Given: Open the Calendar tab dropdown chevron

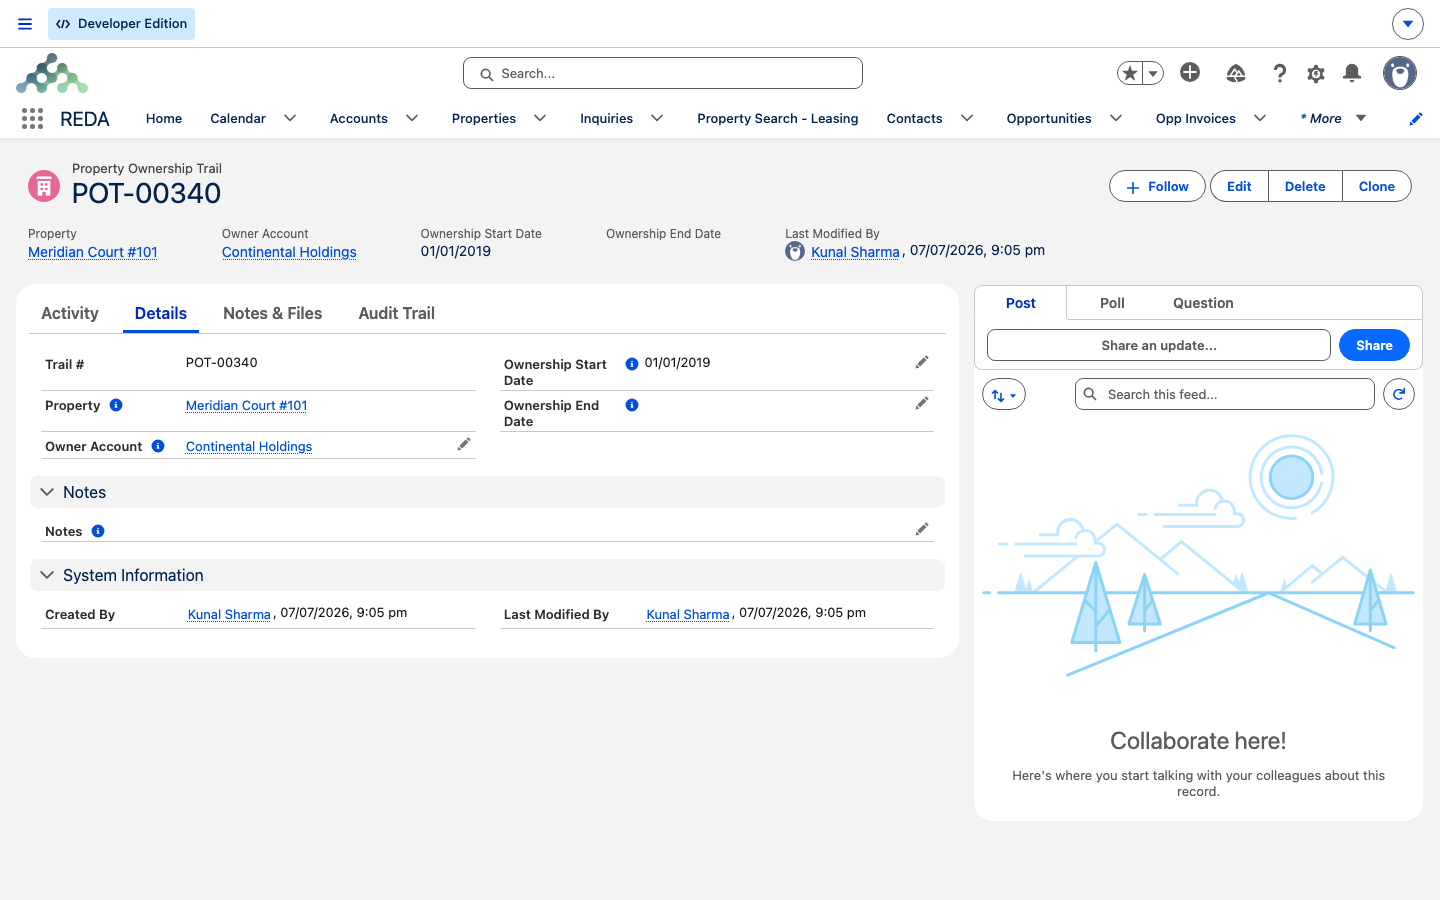Looking at the screenshot, I should coord(290,118).
